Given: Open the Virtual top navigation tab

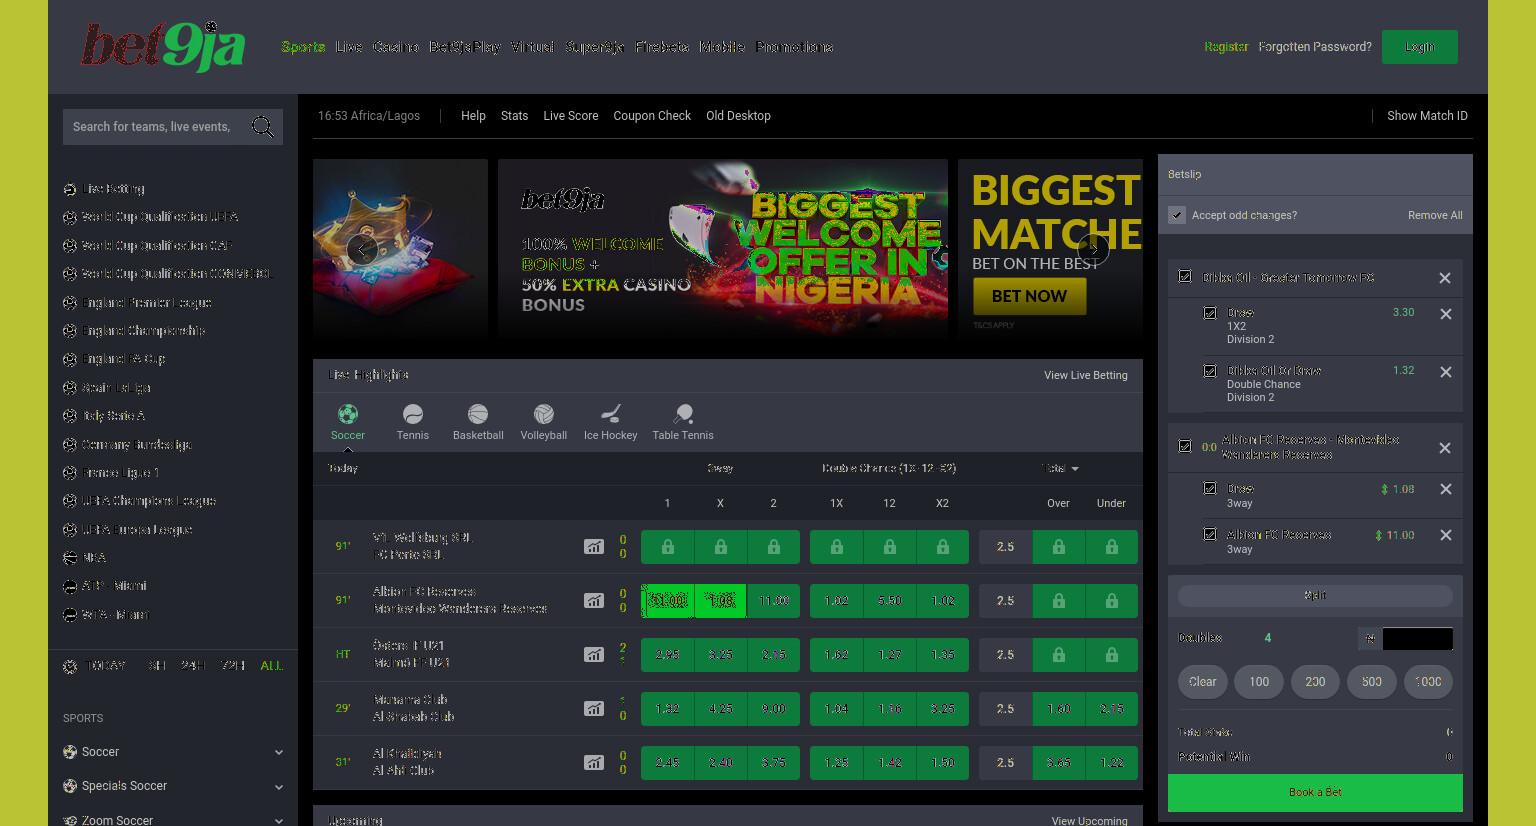Looking at the screenshot, I should (532, 47).
